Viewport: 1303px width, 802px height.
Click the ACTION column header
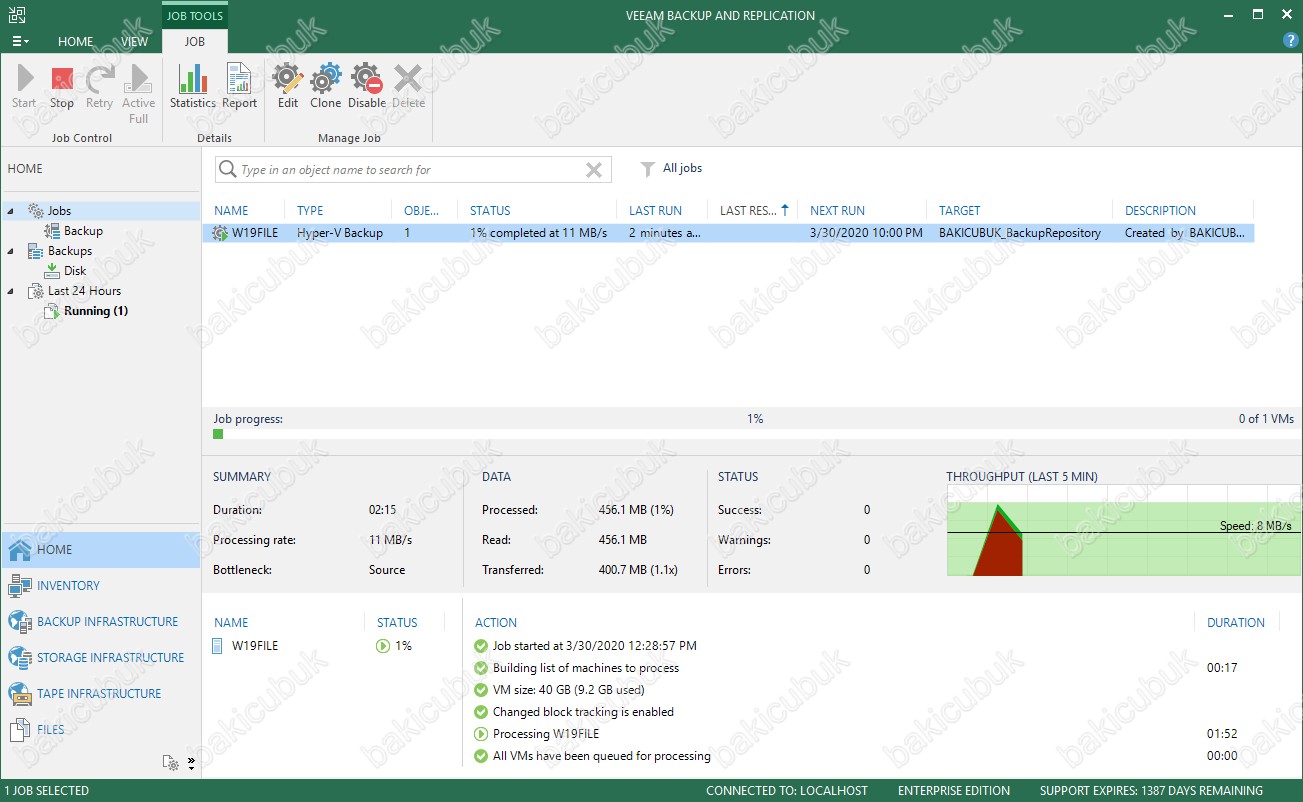tap(496, 622)
